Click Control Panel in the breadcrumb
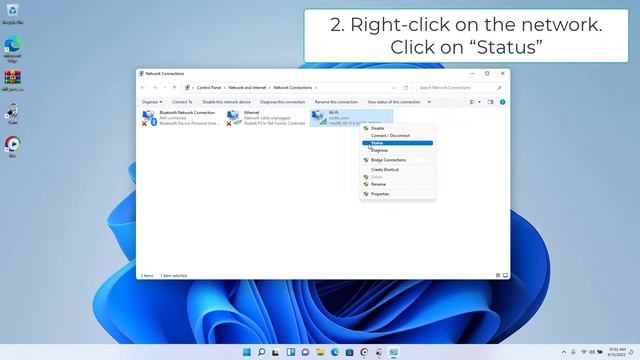 point(209,88)
